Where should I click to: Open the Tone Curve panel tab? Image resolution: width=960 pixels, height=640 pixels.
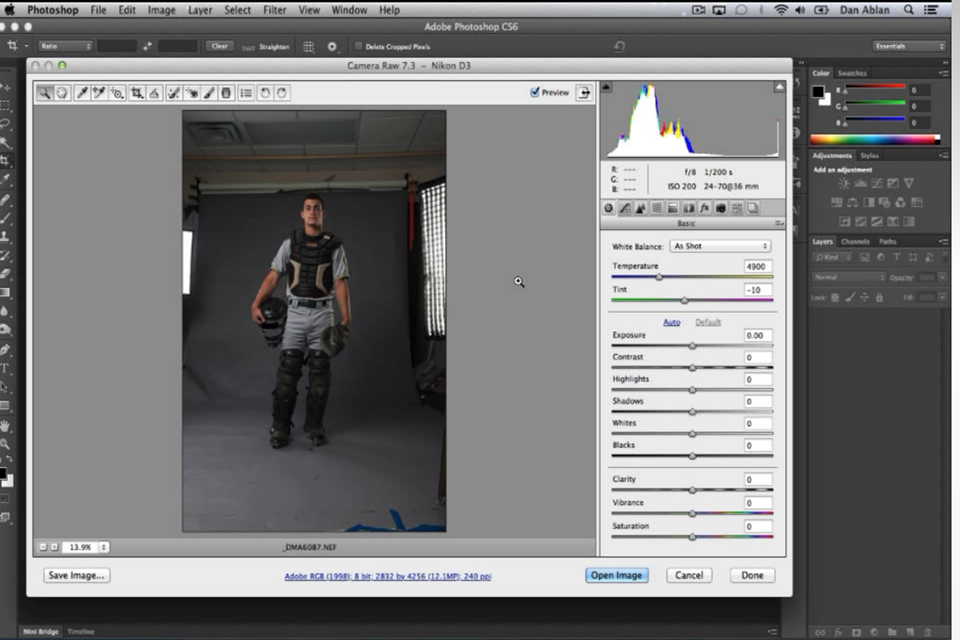tap(625, 208)
